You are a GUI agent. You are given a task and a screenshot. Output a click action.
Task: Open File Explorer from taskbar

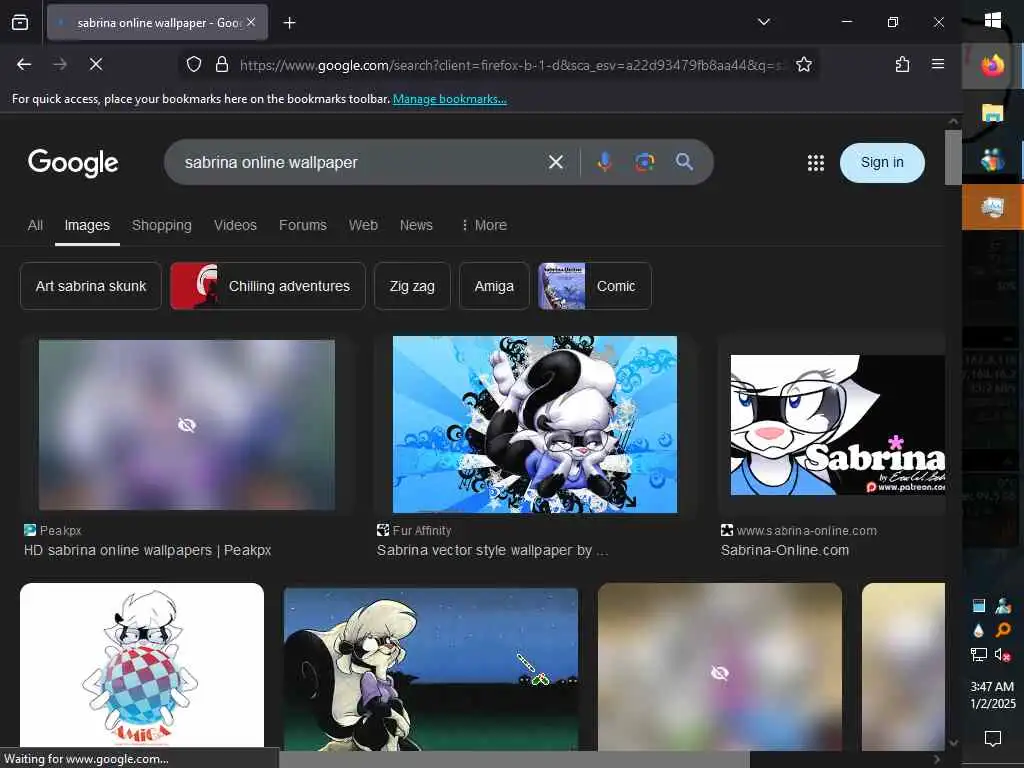(992, 113)
